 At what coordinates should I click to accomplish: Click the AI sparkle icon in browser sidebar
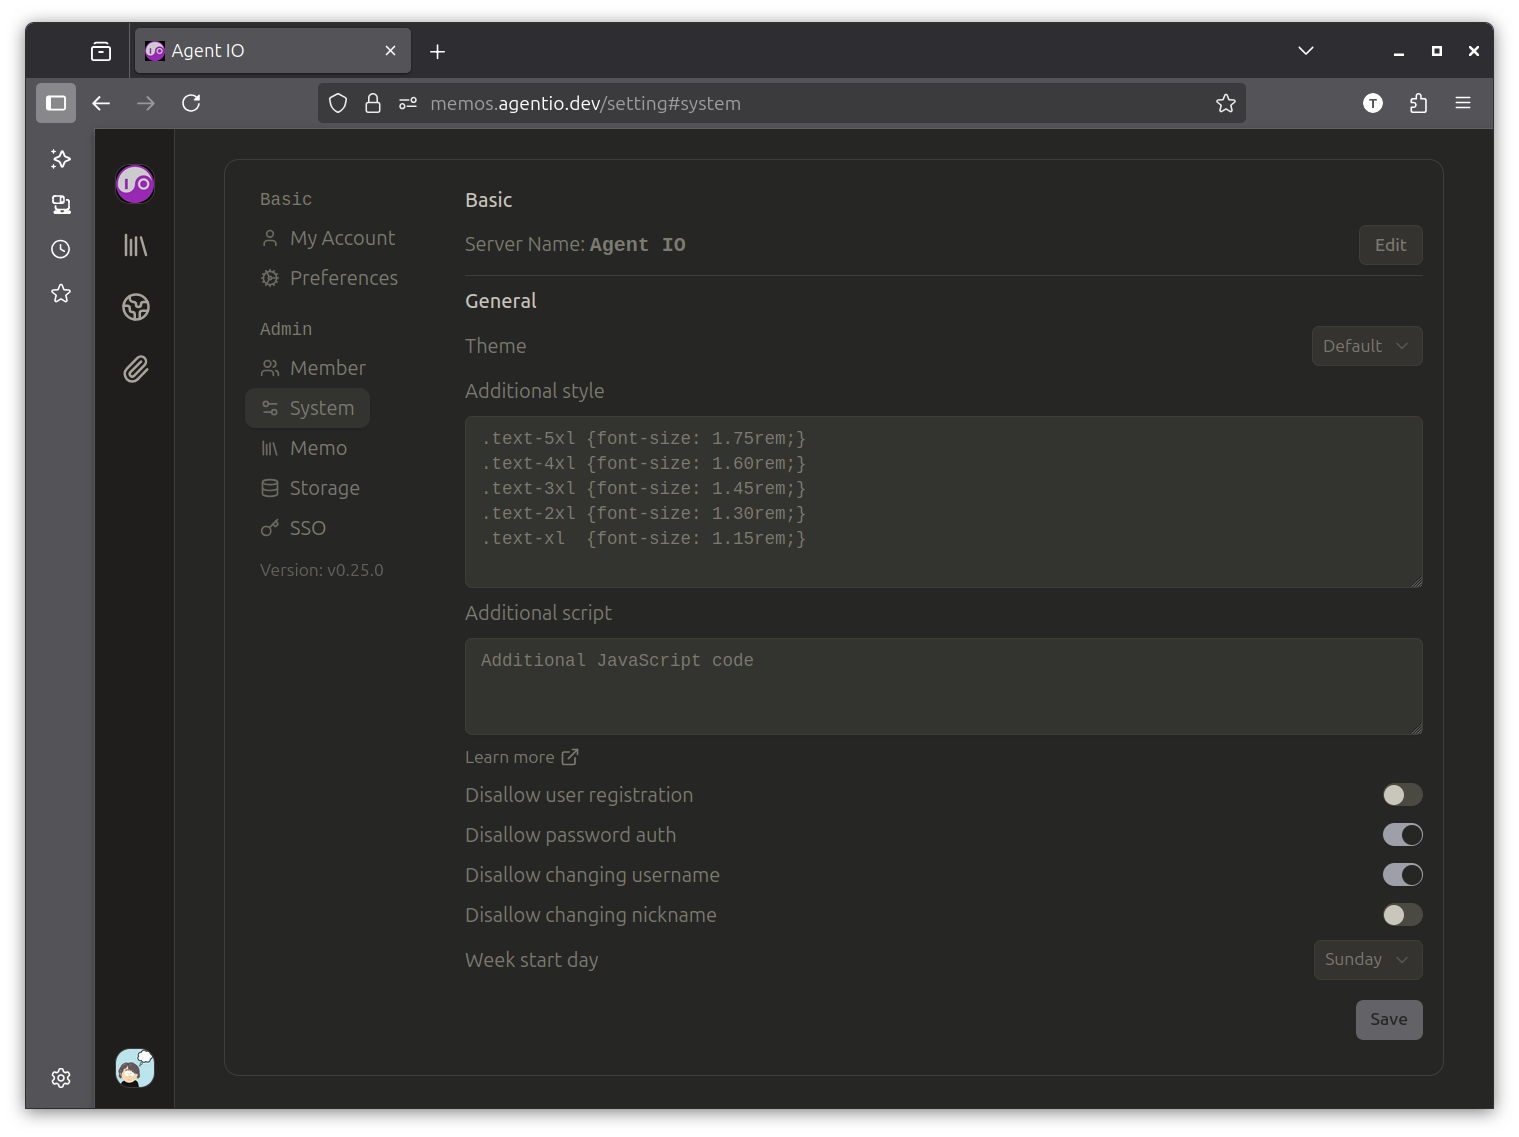click(x=61, y=159)
